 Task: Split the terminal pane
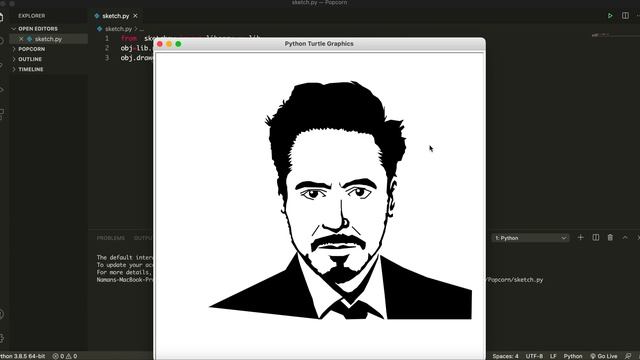point(596,238)
